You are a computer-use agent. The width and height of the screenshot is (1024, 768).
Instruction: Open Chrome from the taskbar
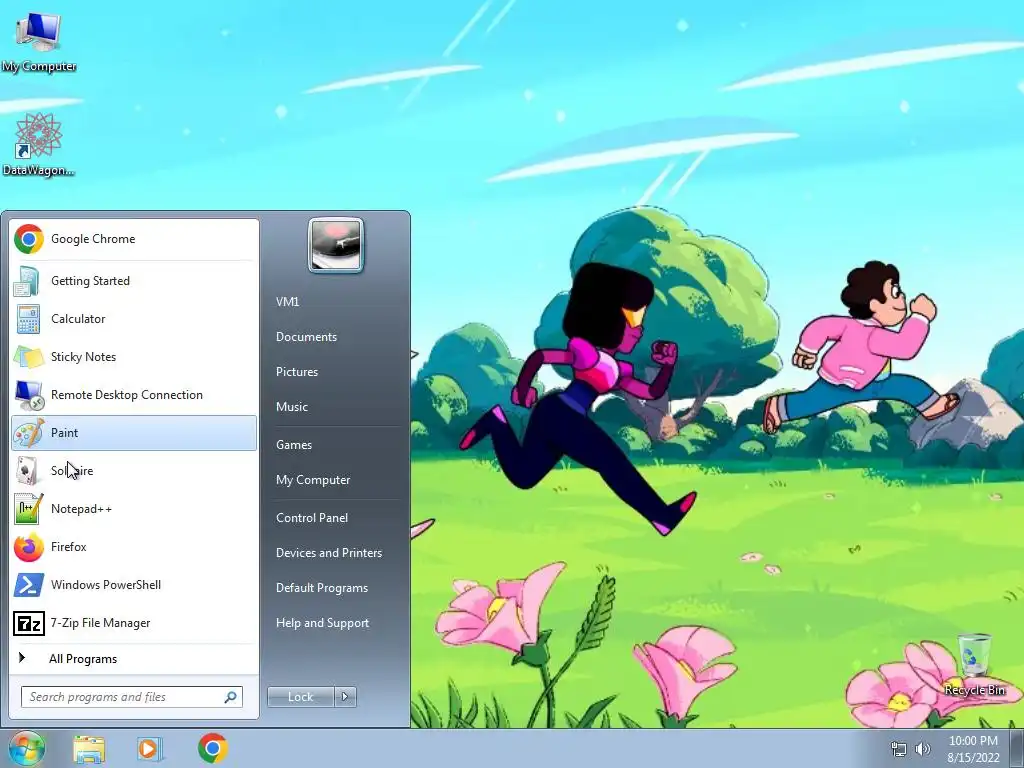[212, 748]
